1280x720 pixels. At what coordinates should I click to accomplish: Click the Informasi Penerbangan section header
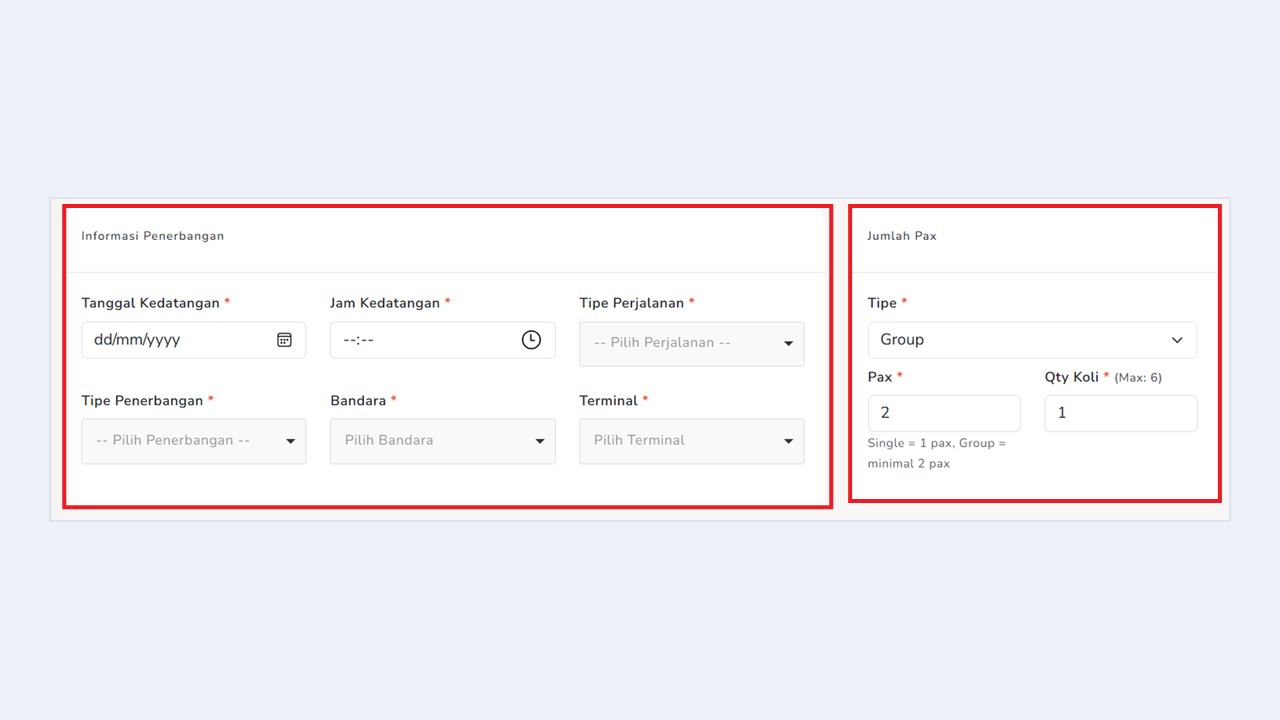coord(153,236)
